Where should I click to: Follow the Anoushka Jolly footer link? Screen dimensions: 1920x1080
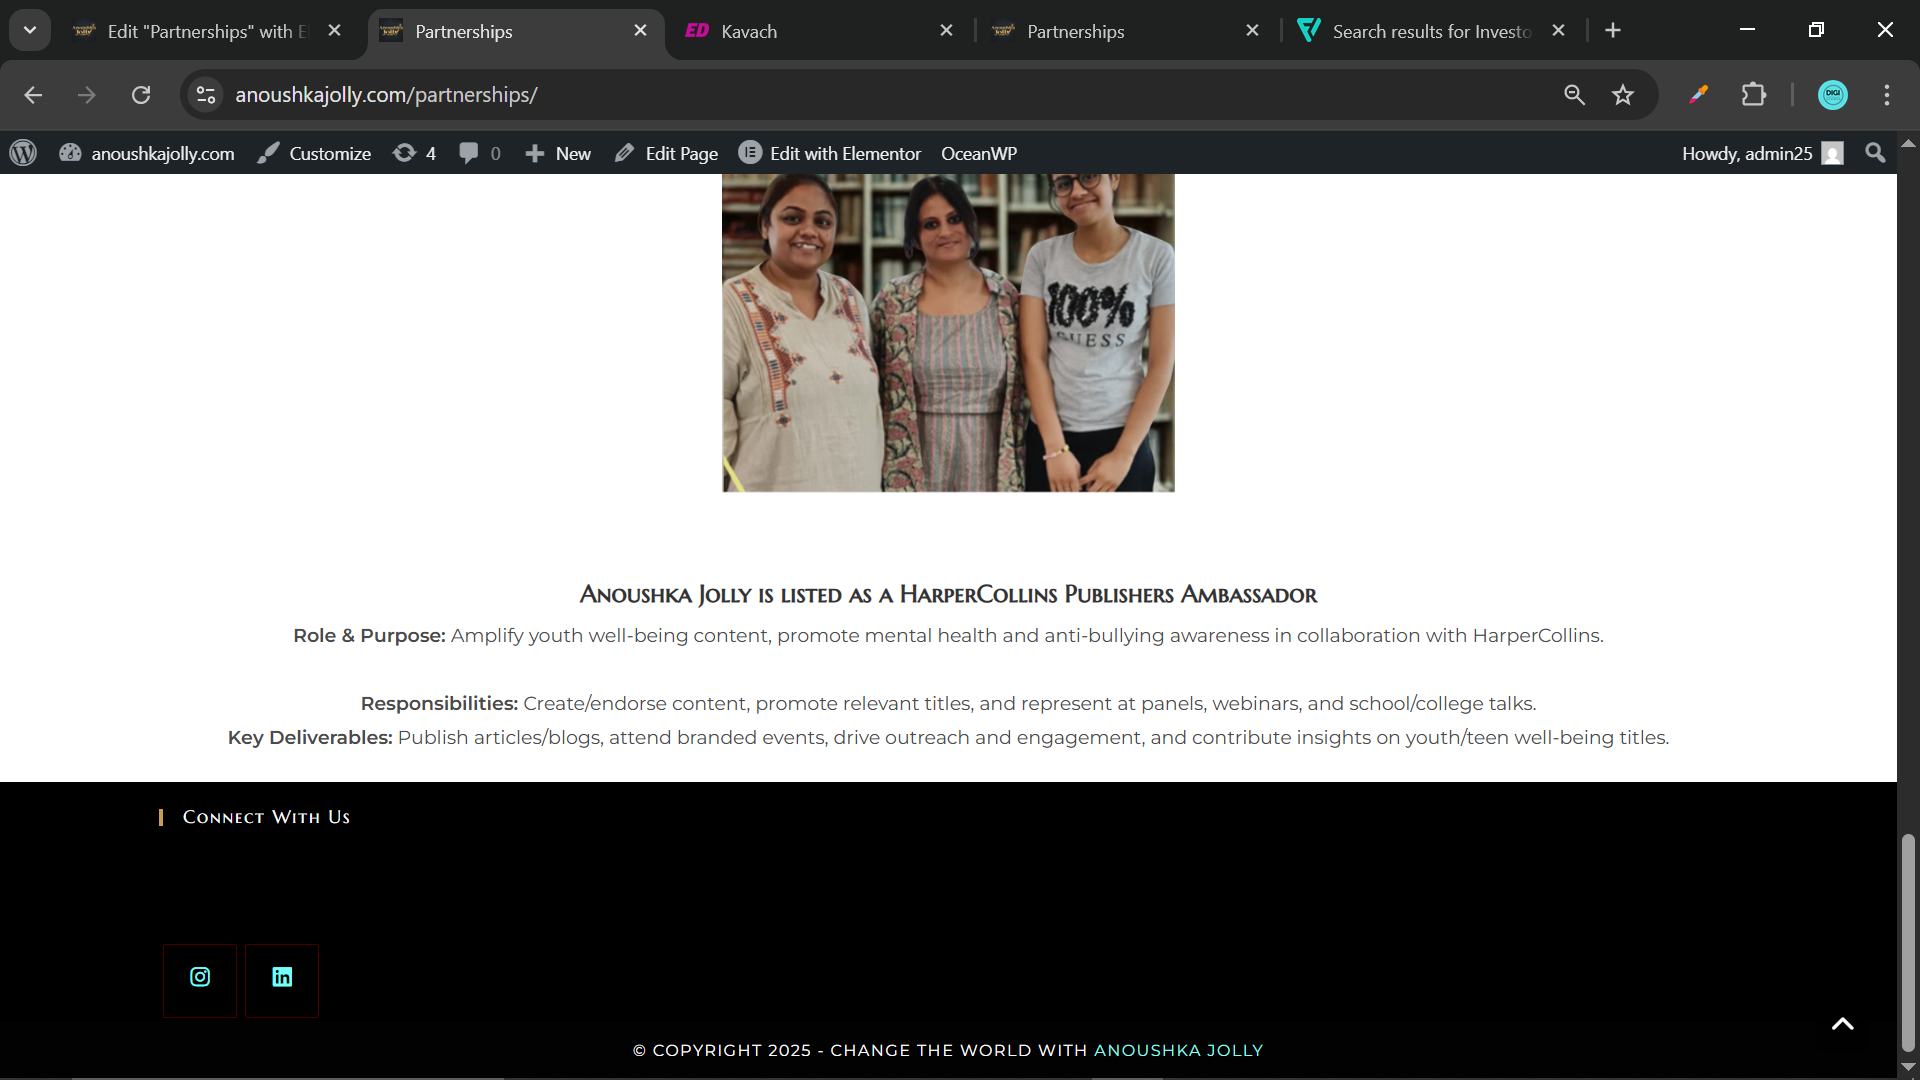pyautogui.click(x=1178, y=1050)
